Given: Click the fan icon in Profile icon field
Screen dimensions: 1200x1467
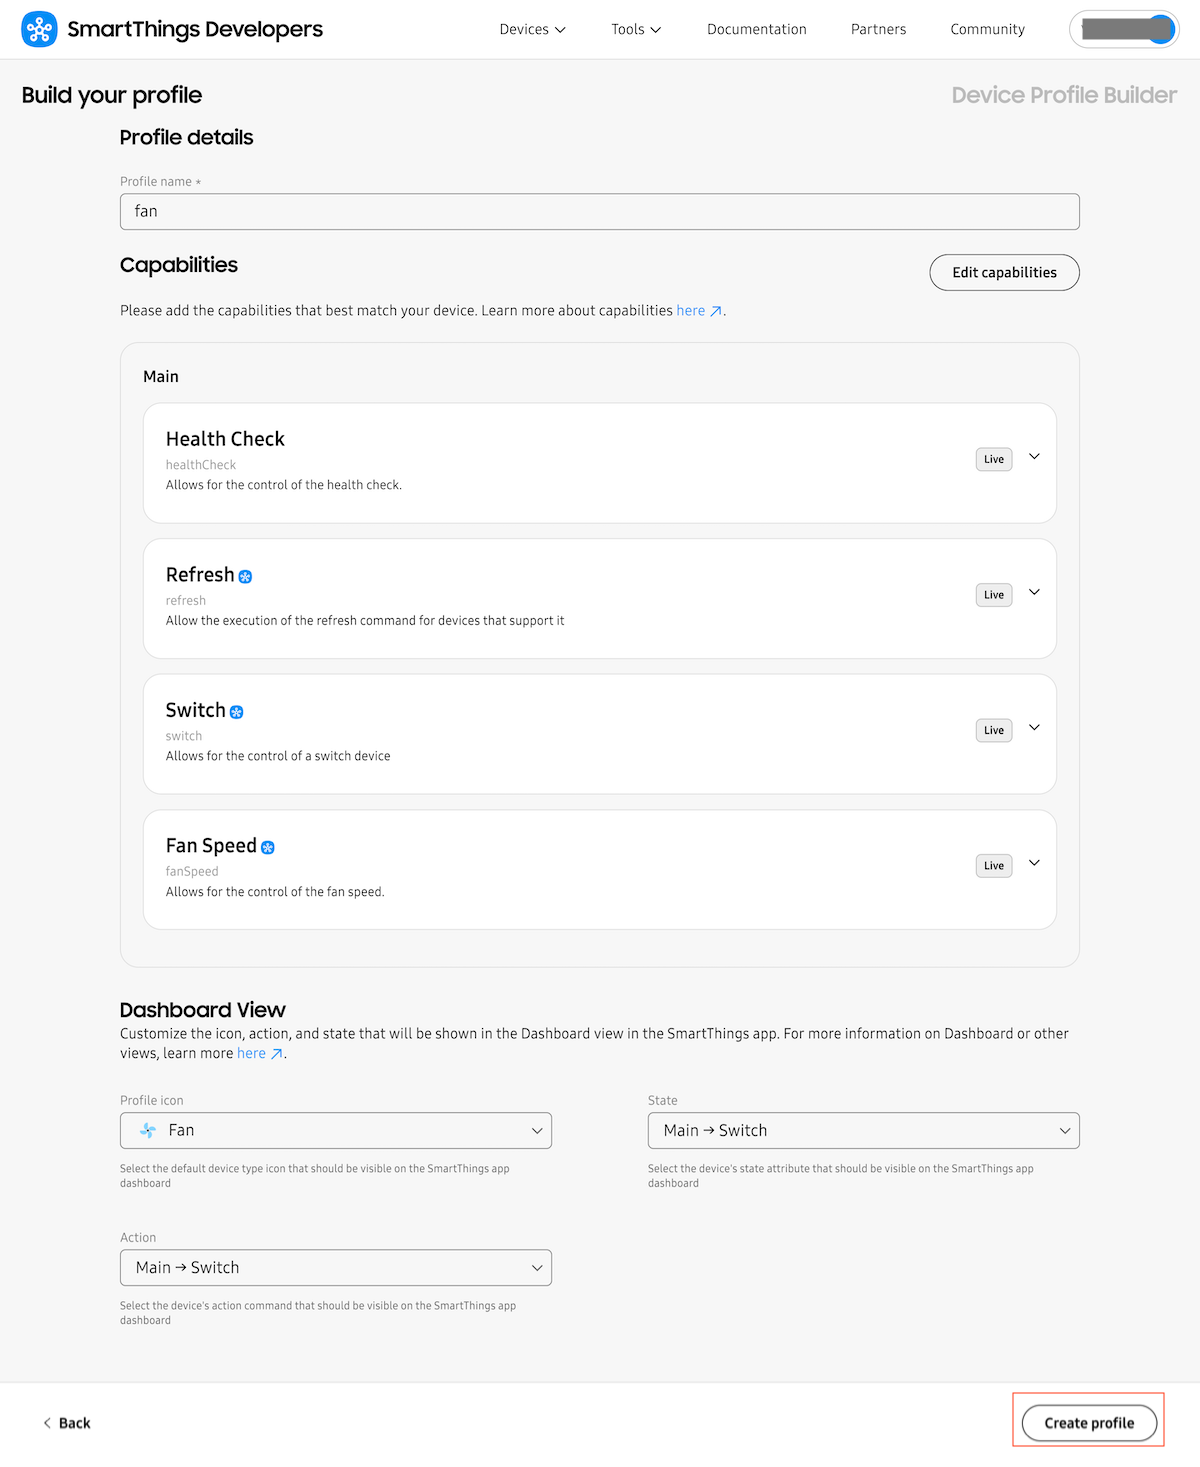Looking at the screenshot, I should pyautogui.click(x=148, y=1130).
